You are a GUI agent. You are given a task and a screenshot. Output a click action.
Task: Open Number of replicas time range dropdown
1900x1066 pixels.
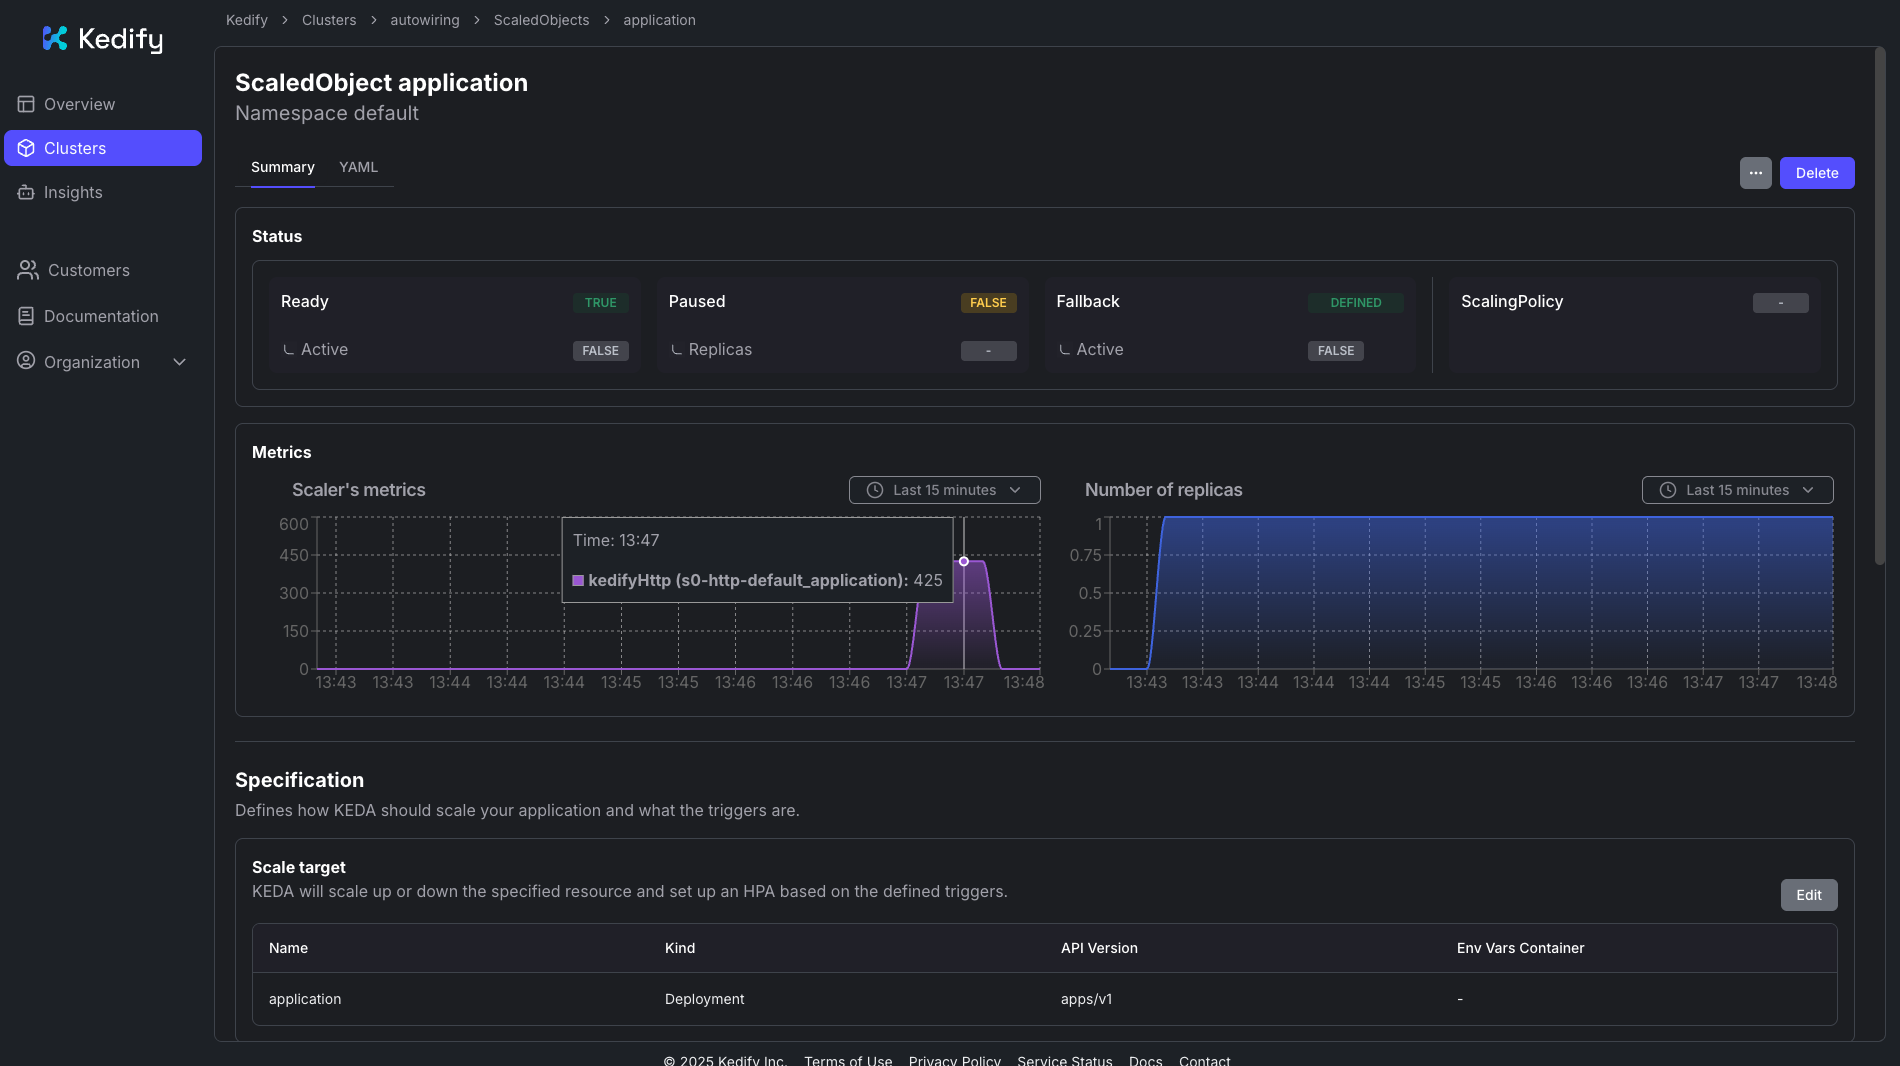[x=1737, y=490]
